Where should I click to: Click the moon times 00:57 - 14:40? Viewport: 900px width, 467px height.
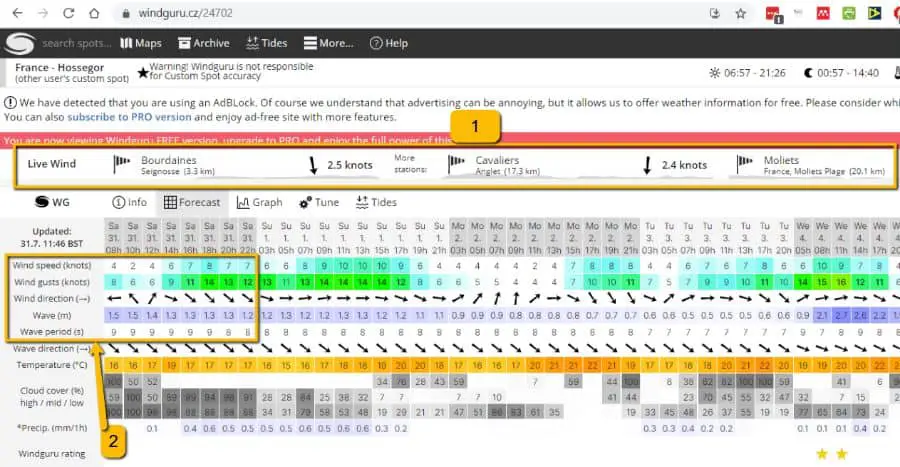[x=841, y=73]
